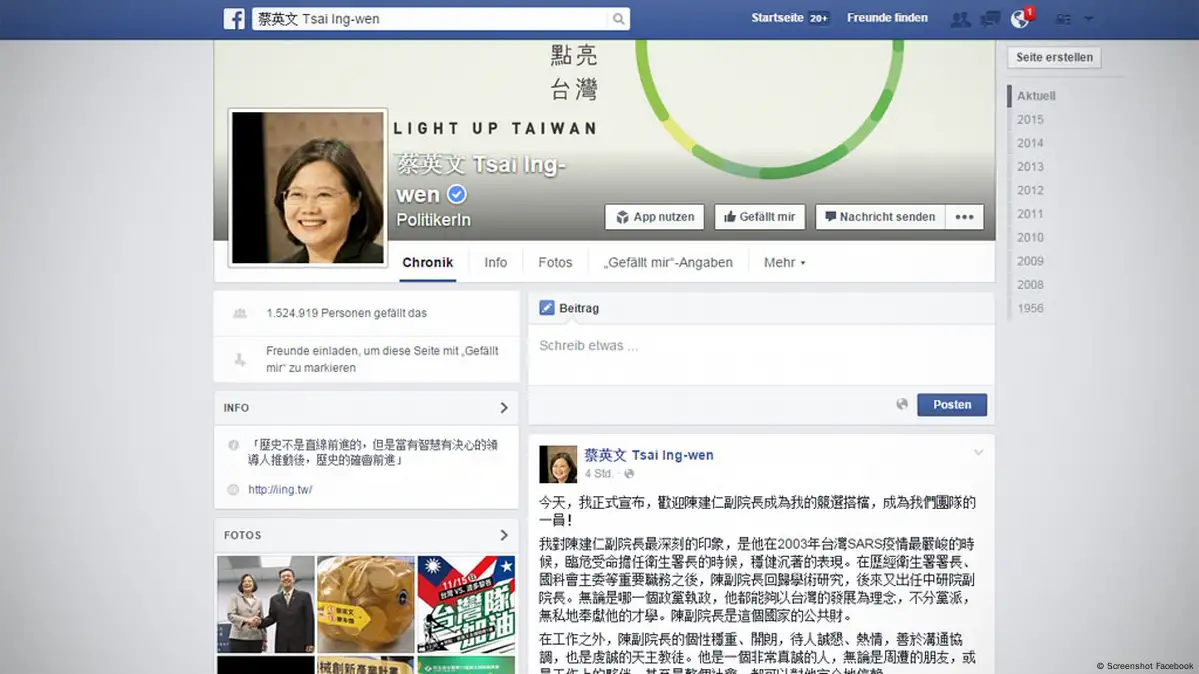Image resolution: width=1199 pixels, height=674 pixels.
Task: Open the friend requests icon
Action: (960, 19)
